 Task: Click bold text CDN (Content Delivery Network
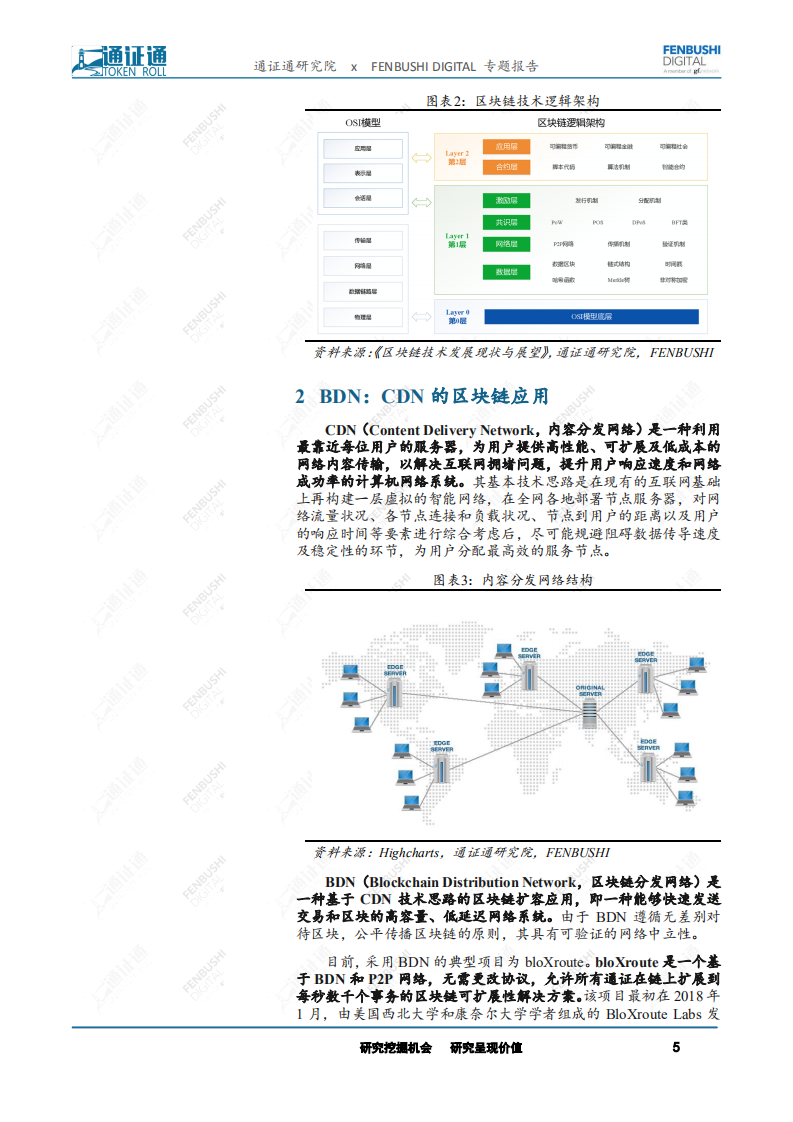click(x=429, y=430)
